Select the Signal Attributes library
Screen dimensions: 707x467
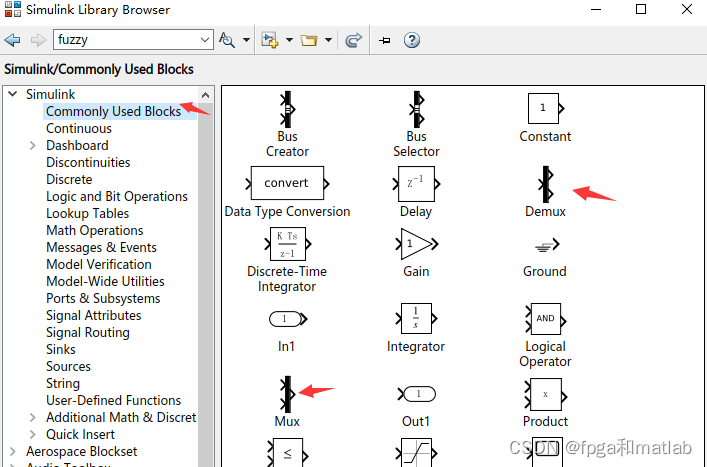(x=93, y=316)
